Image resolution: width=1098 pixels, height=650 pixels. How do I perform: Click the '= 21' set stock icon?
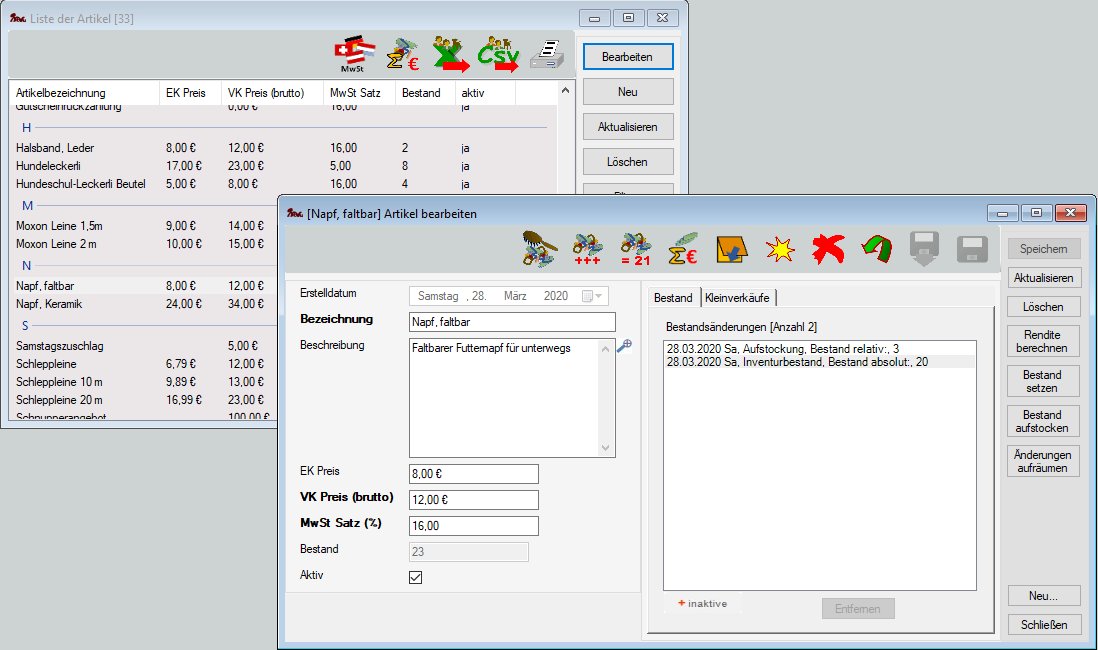click(x=636, y=247)
